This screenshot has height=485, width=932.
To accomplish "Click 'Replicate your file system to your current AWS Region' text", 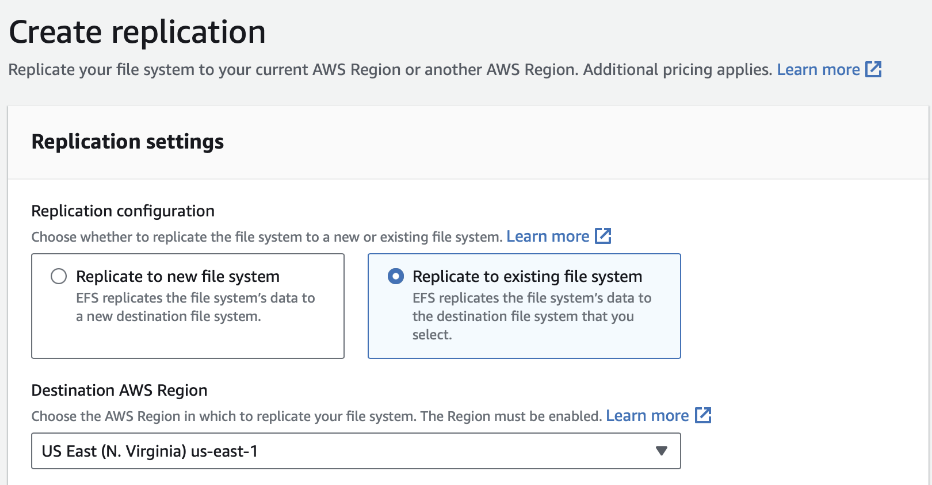I will [x=390, y=70].
